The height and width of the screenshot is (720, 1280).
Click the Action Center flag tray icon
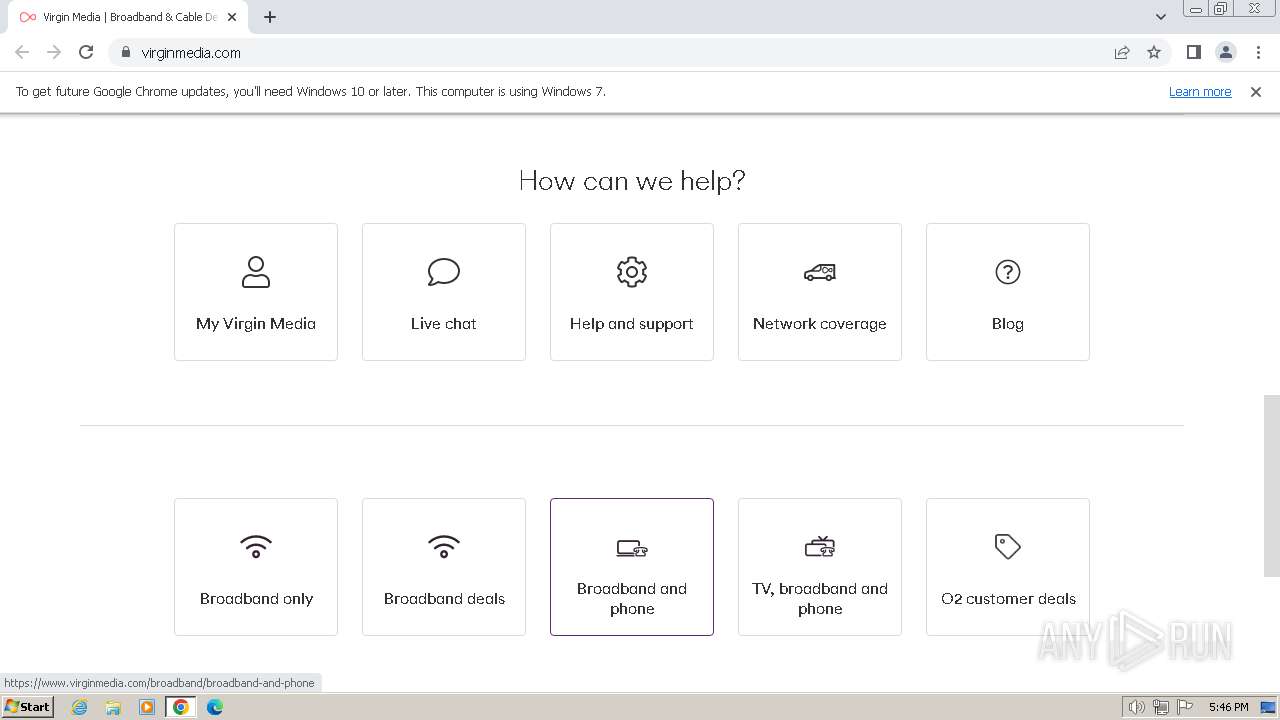tap(1185, 707)
